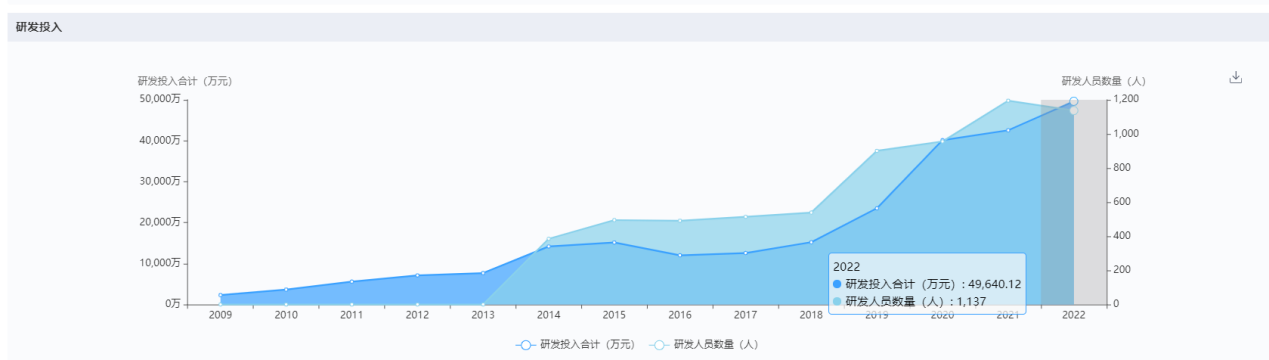Select the 2015 label on the x-axis

(x=614, y=315)
